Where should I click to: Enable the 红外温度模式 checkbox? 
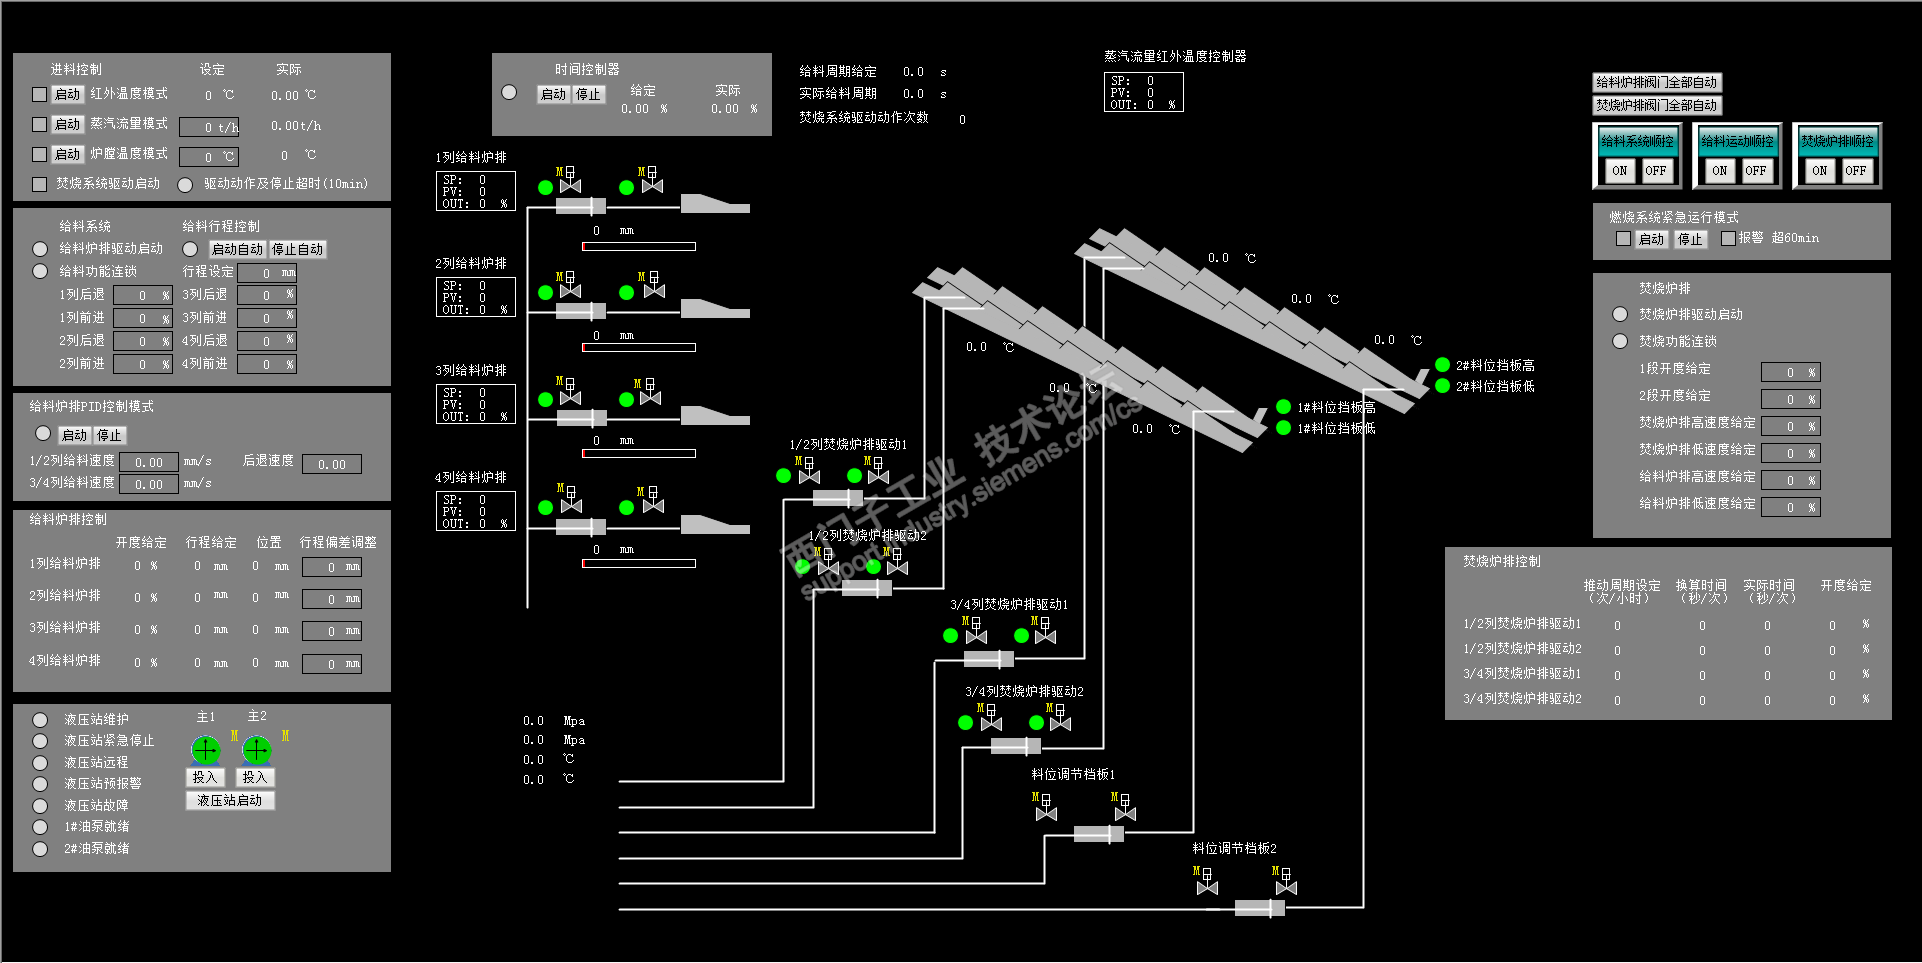[40, 94]
